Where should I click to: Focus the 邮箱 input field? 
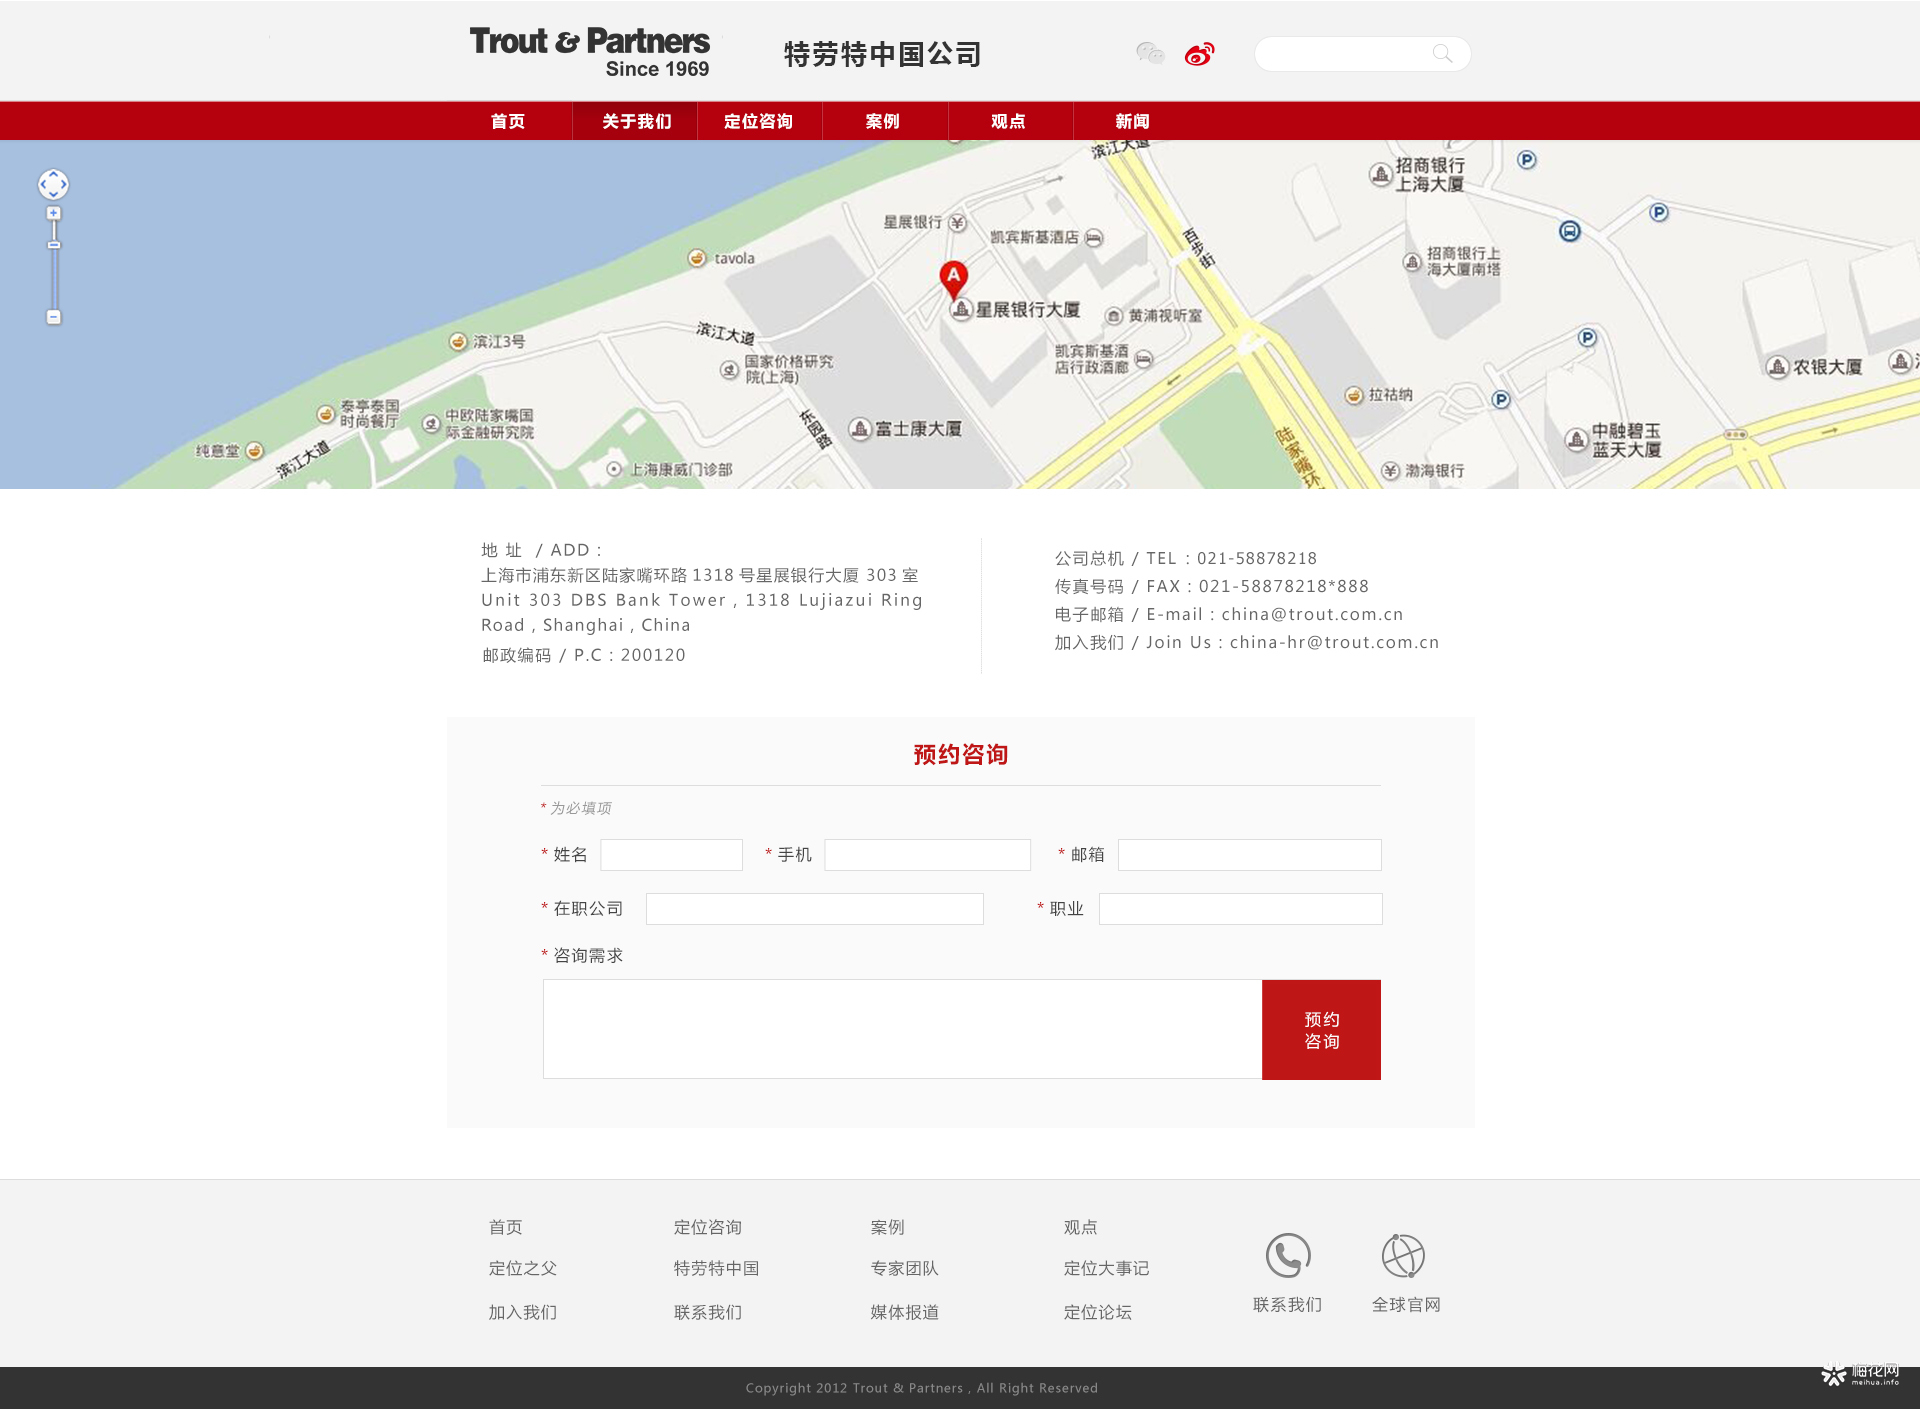[x=1249, y=855]
